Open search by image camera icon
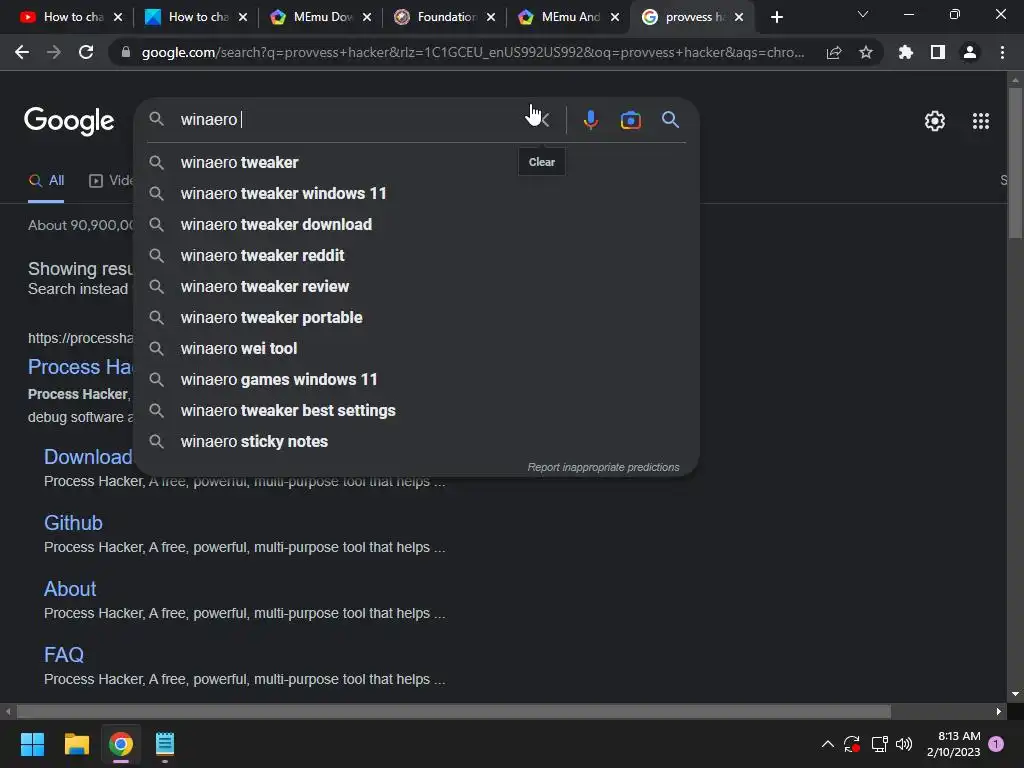1024x768 pixels. click(630, 120)
